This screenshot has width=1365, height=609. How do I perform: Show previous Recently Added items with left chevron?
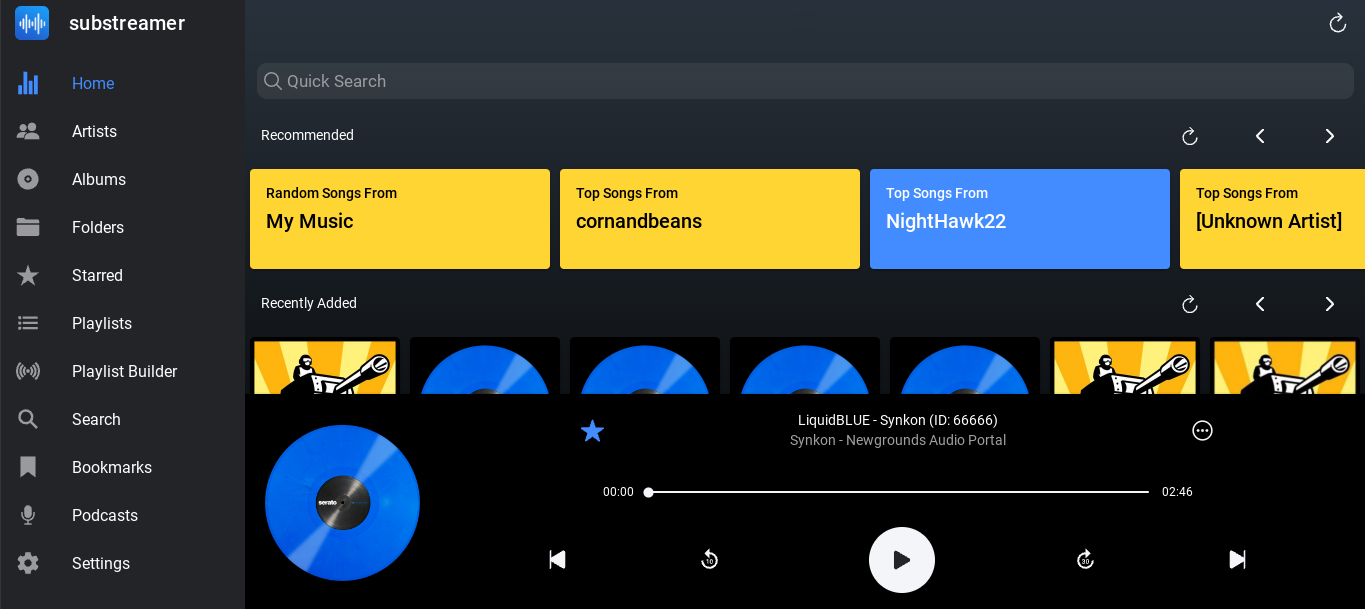(x=1260, y=304)
